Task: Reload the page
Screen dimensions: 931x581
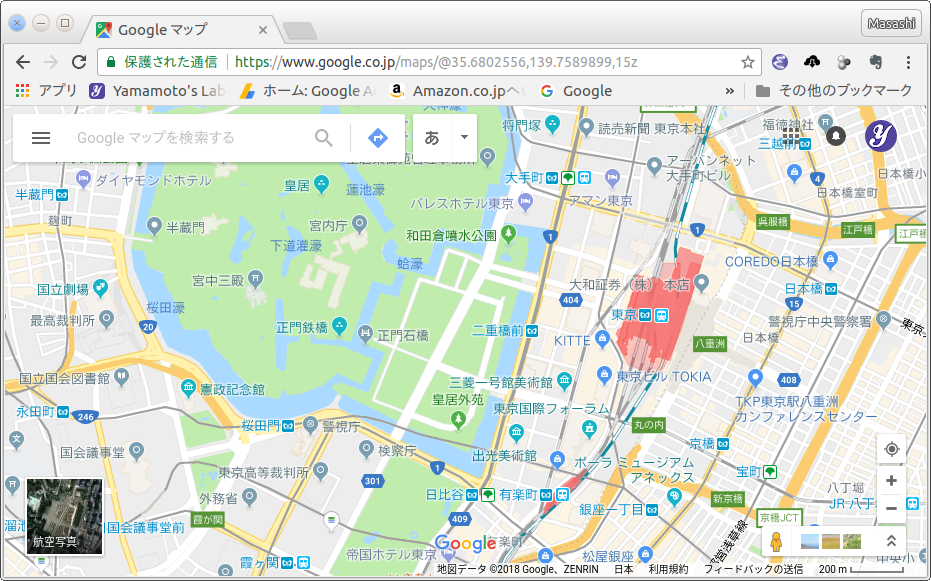Action: [x=78, y=62]
